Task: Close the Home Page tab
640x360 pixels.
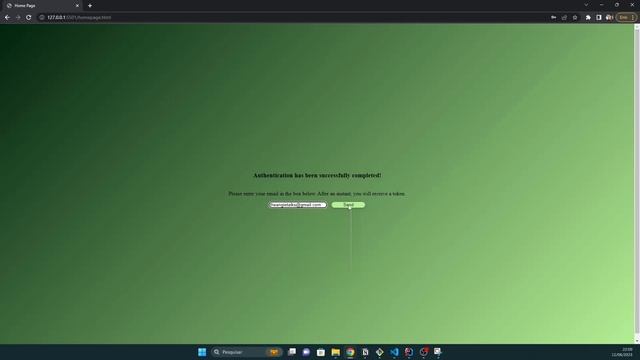Action: [77, 6]
